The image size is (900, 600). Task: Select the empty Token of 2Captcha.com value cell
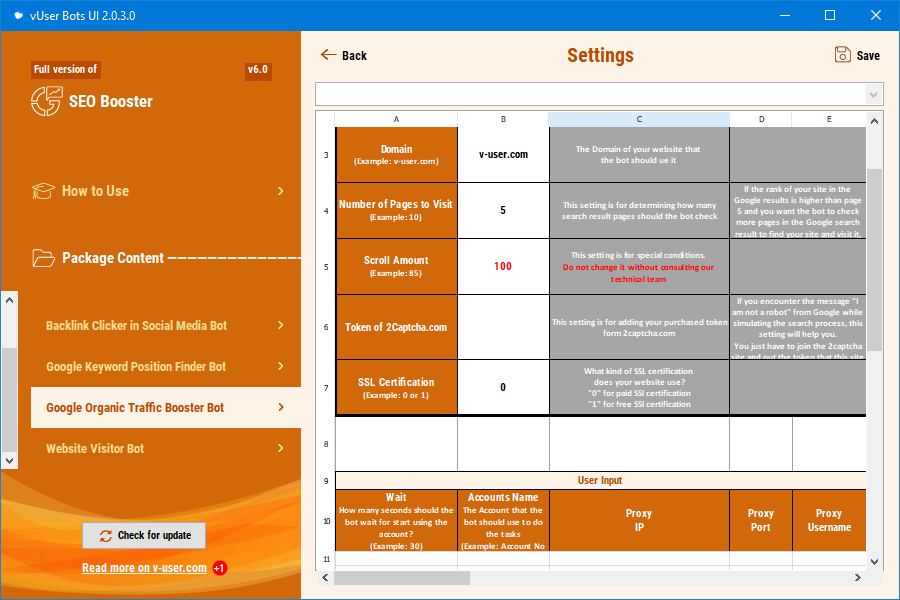coord(503,327)
